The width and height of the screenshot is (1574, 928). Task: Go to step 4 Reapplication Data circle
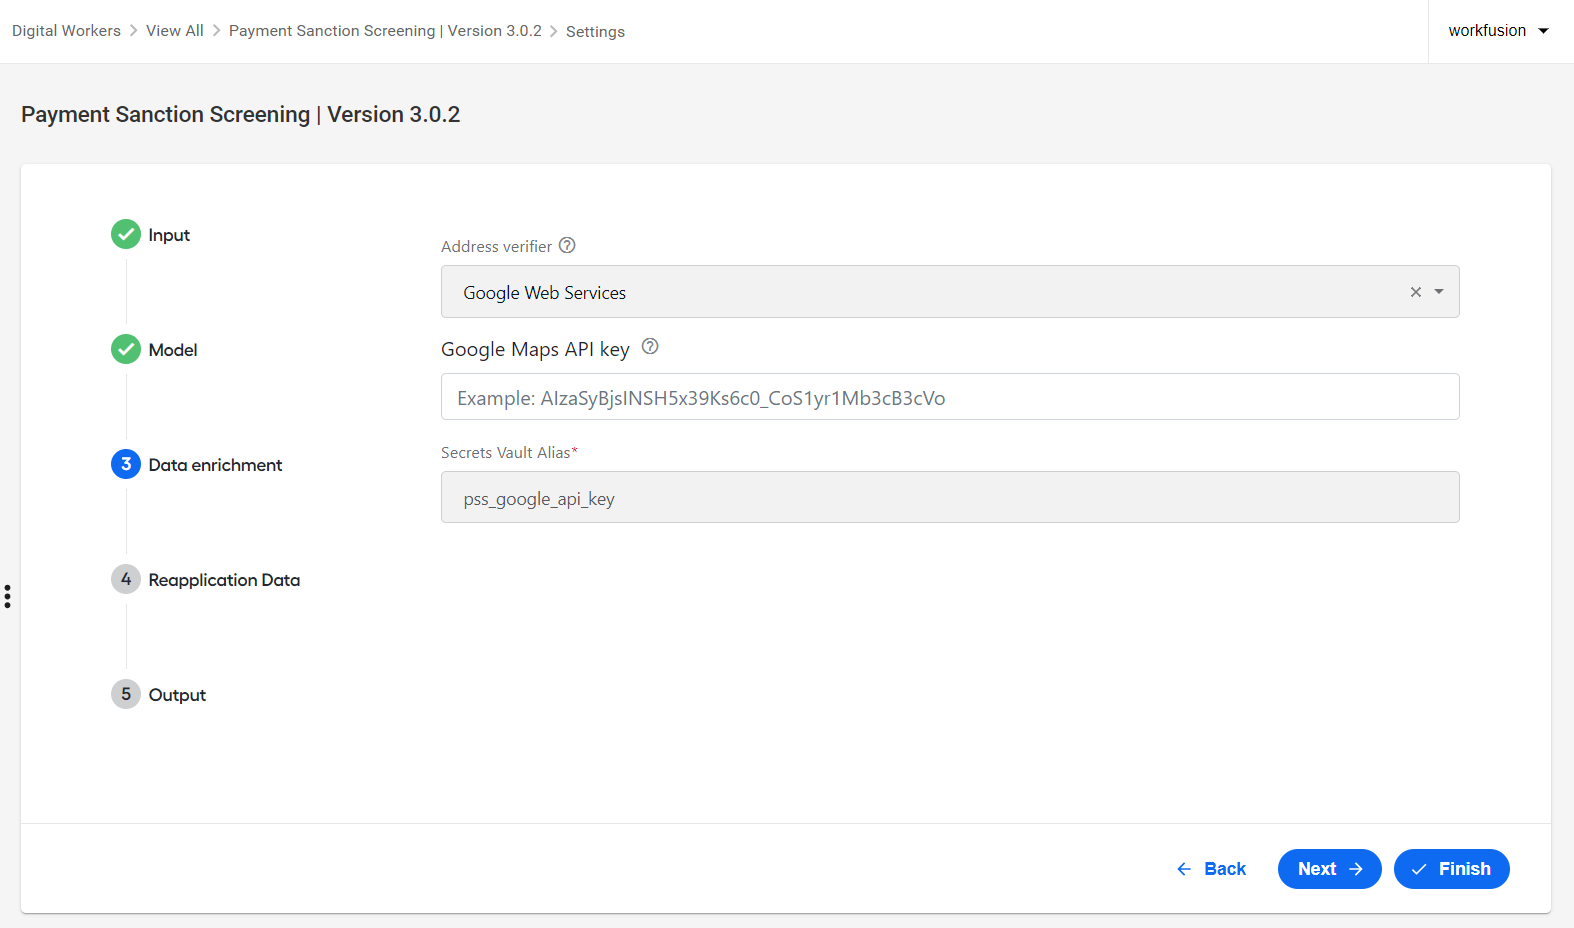point(126,579)
